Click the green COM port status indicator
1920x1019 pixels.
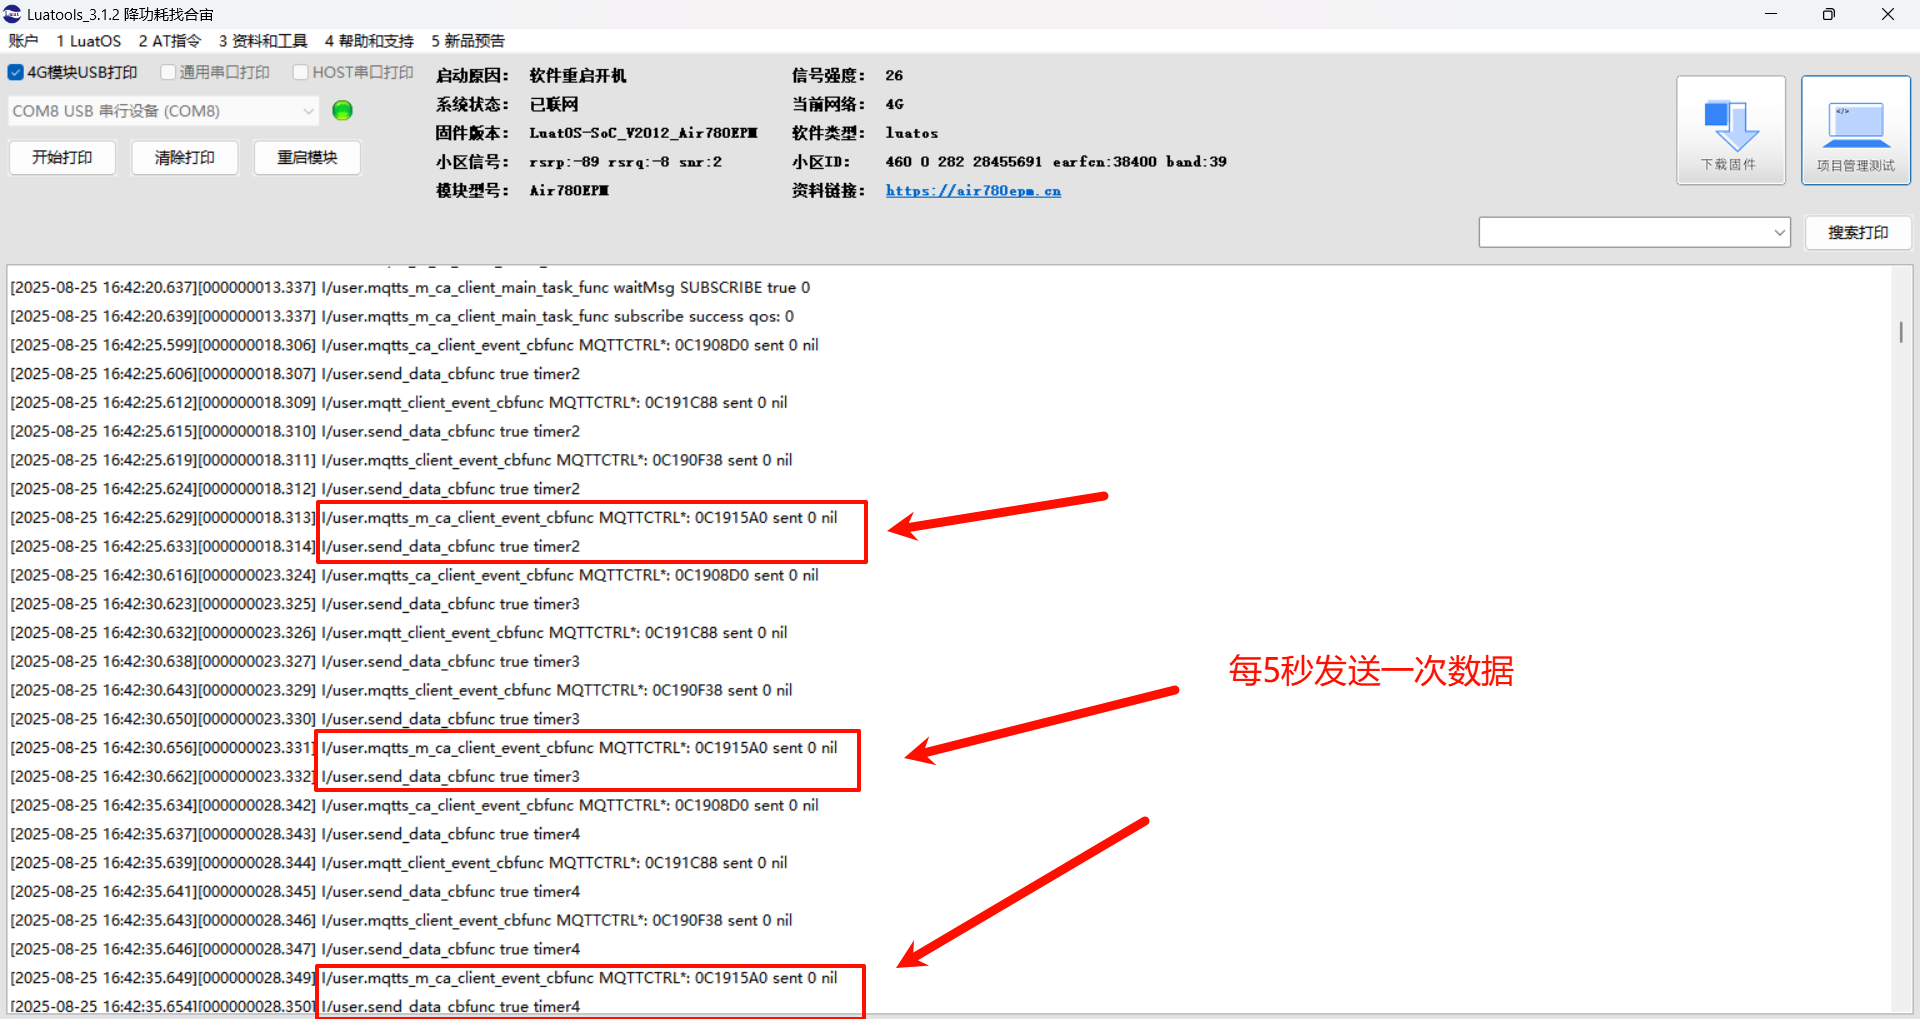point(342,110)
